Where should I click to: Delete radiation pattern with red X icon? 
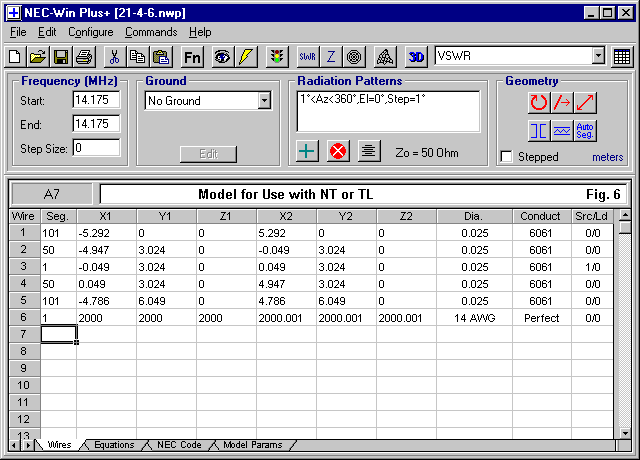coord(338,152)
